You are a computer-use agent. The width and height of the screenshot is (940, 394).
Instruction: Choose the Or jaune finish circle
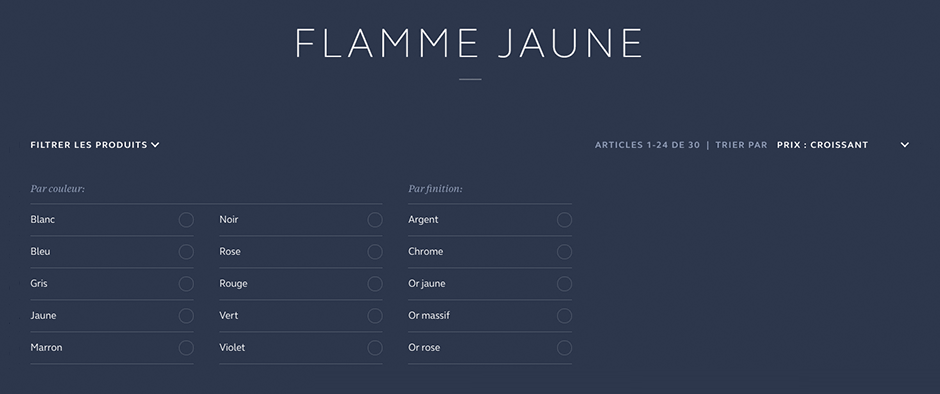click(564, 284)
